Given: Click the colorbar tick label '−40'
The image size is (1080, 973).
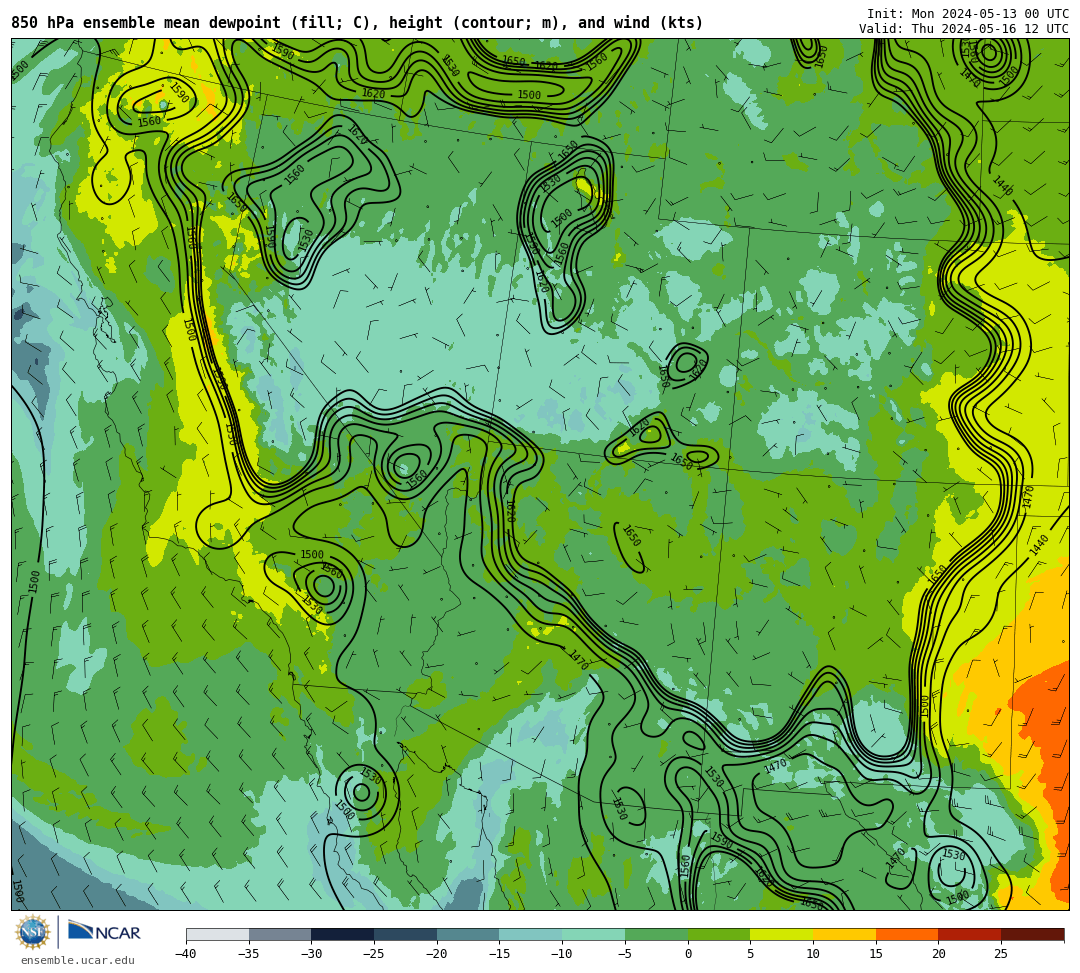Looking at the screenshot, I should click(x=186, y=954).
